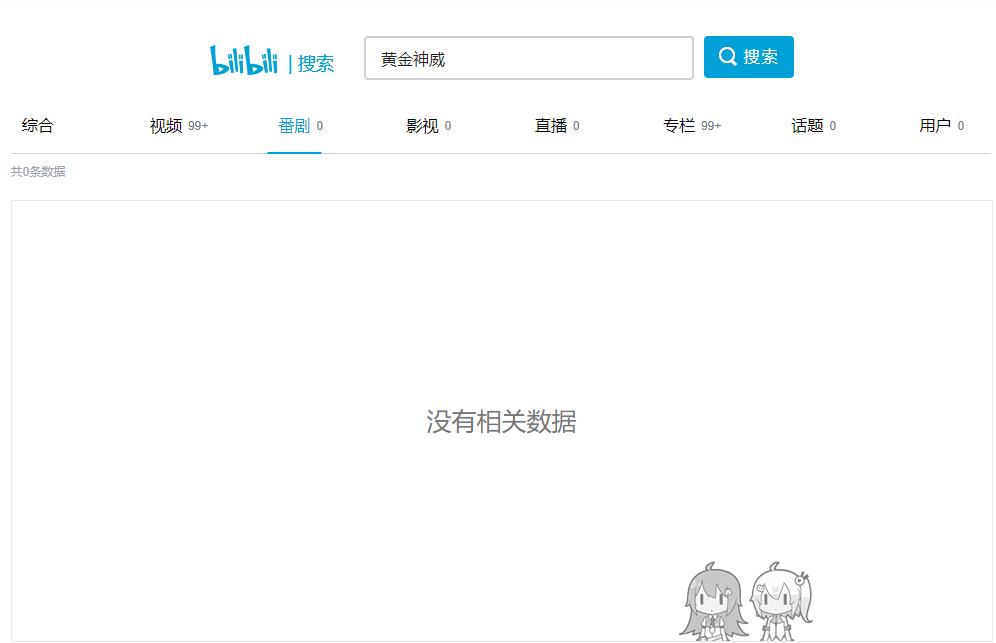Click the search input containing 黄金神威
The height and width of the screenshot is (643, 996).
528,57
